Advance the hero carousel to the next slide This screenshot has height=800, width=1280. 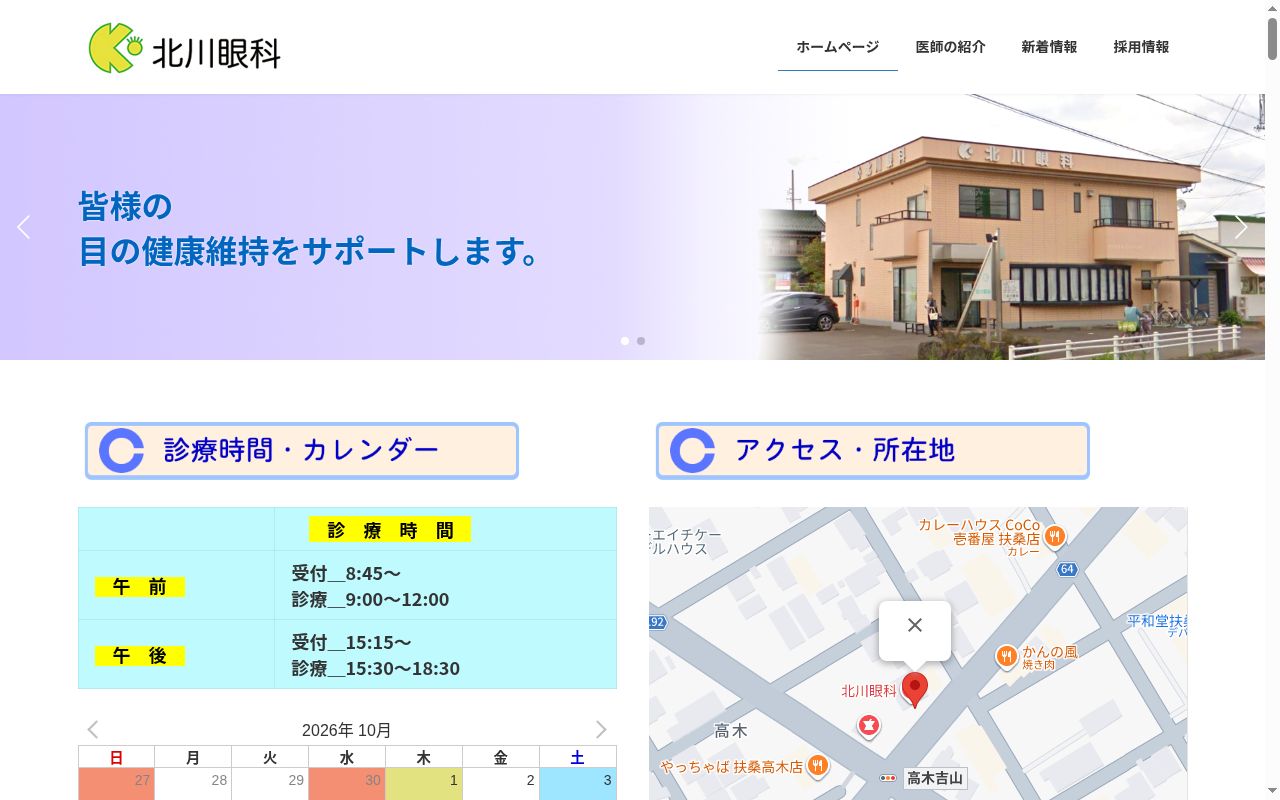(1241, 227)
